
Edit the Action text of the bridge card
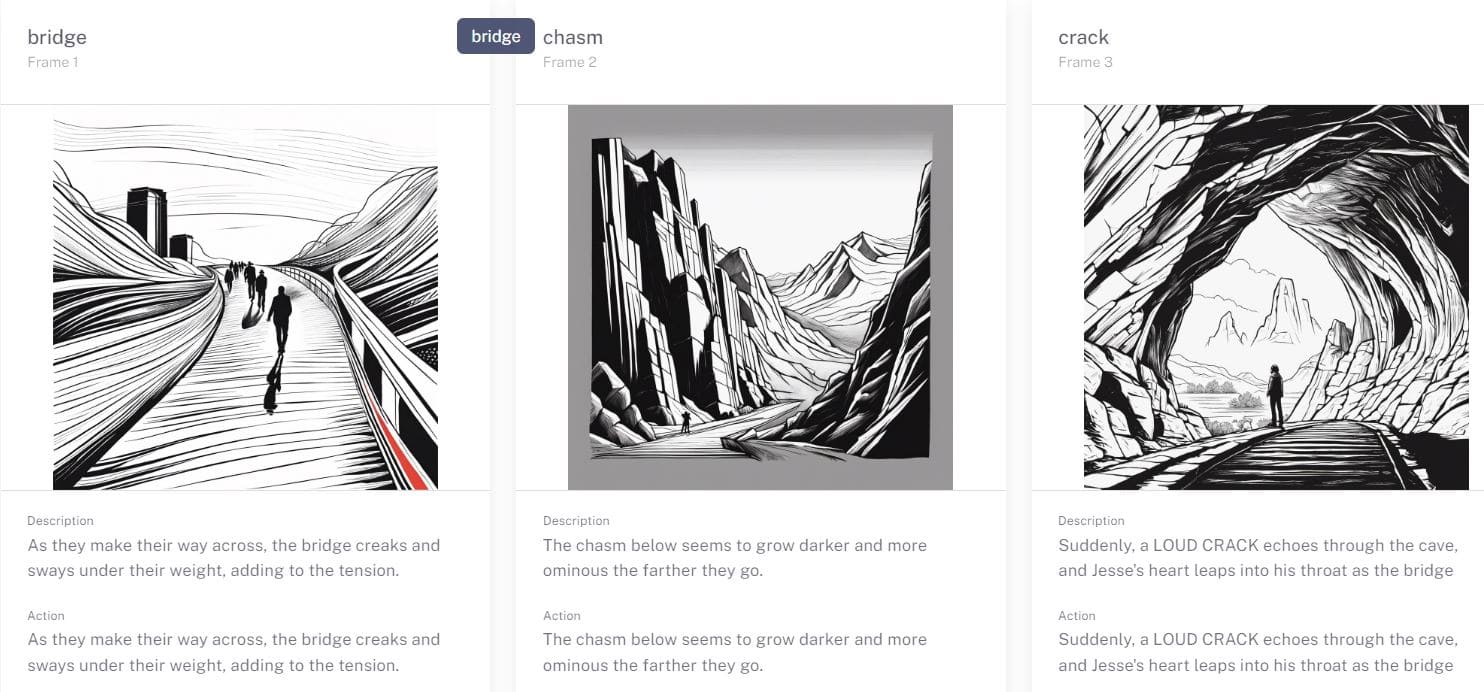[234, 652]
